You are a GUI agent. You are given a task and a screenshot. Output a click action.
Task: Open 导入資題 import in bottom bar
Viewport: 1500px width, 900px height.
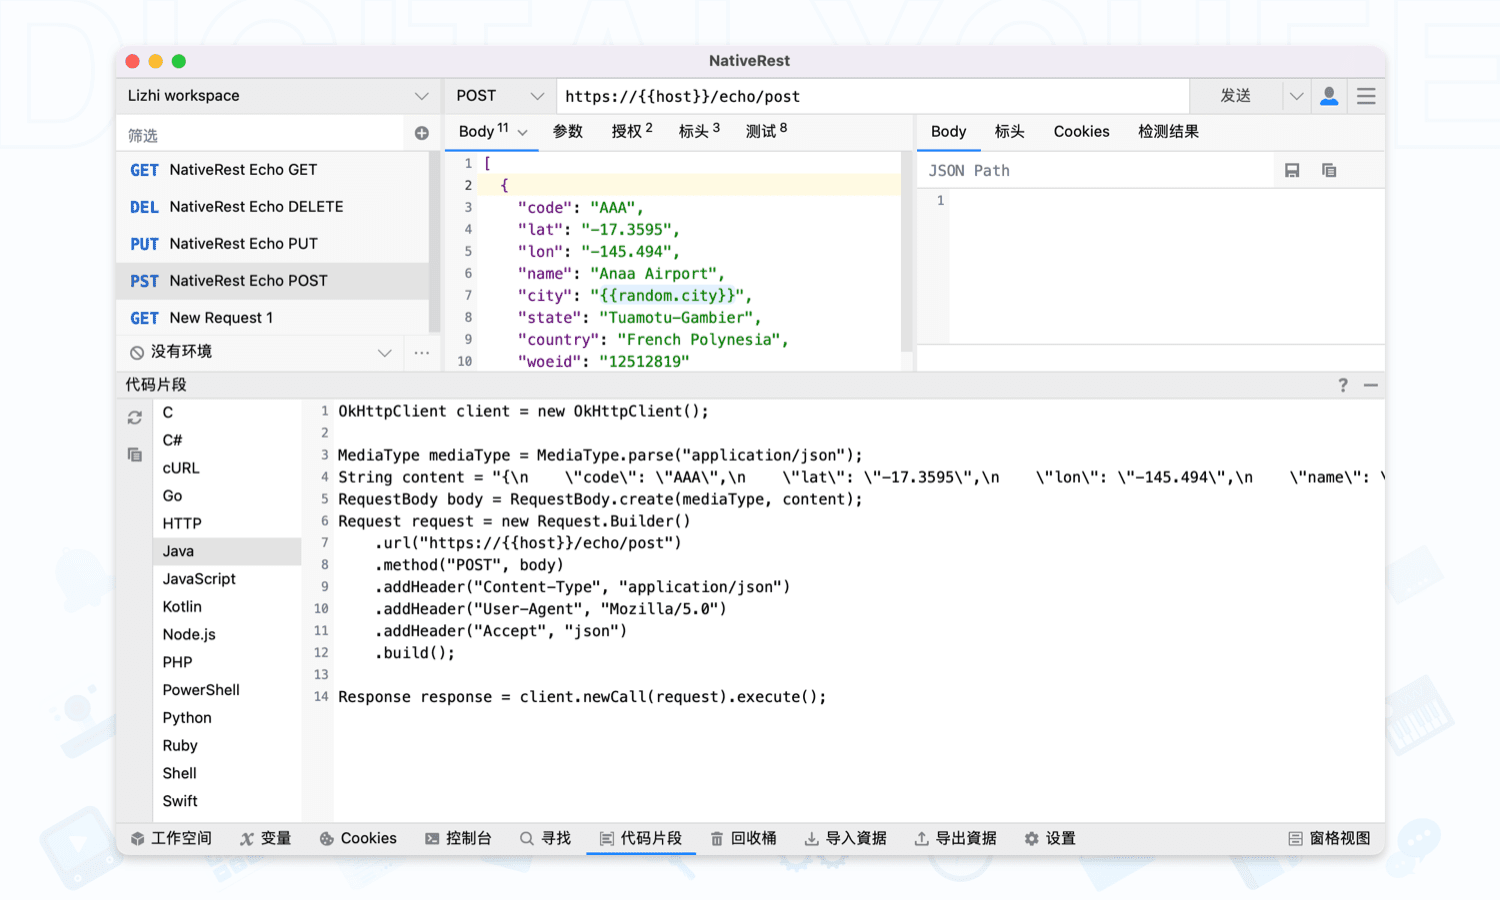point(846,838)
